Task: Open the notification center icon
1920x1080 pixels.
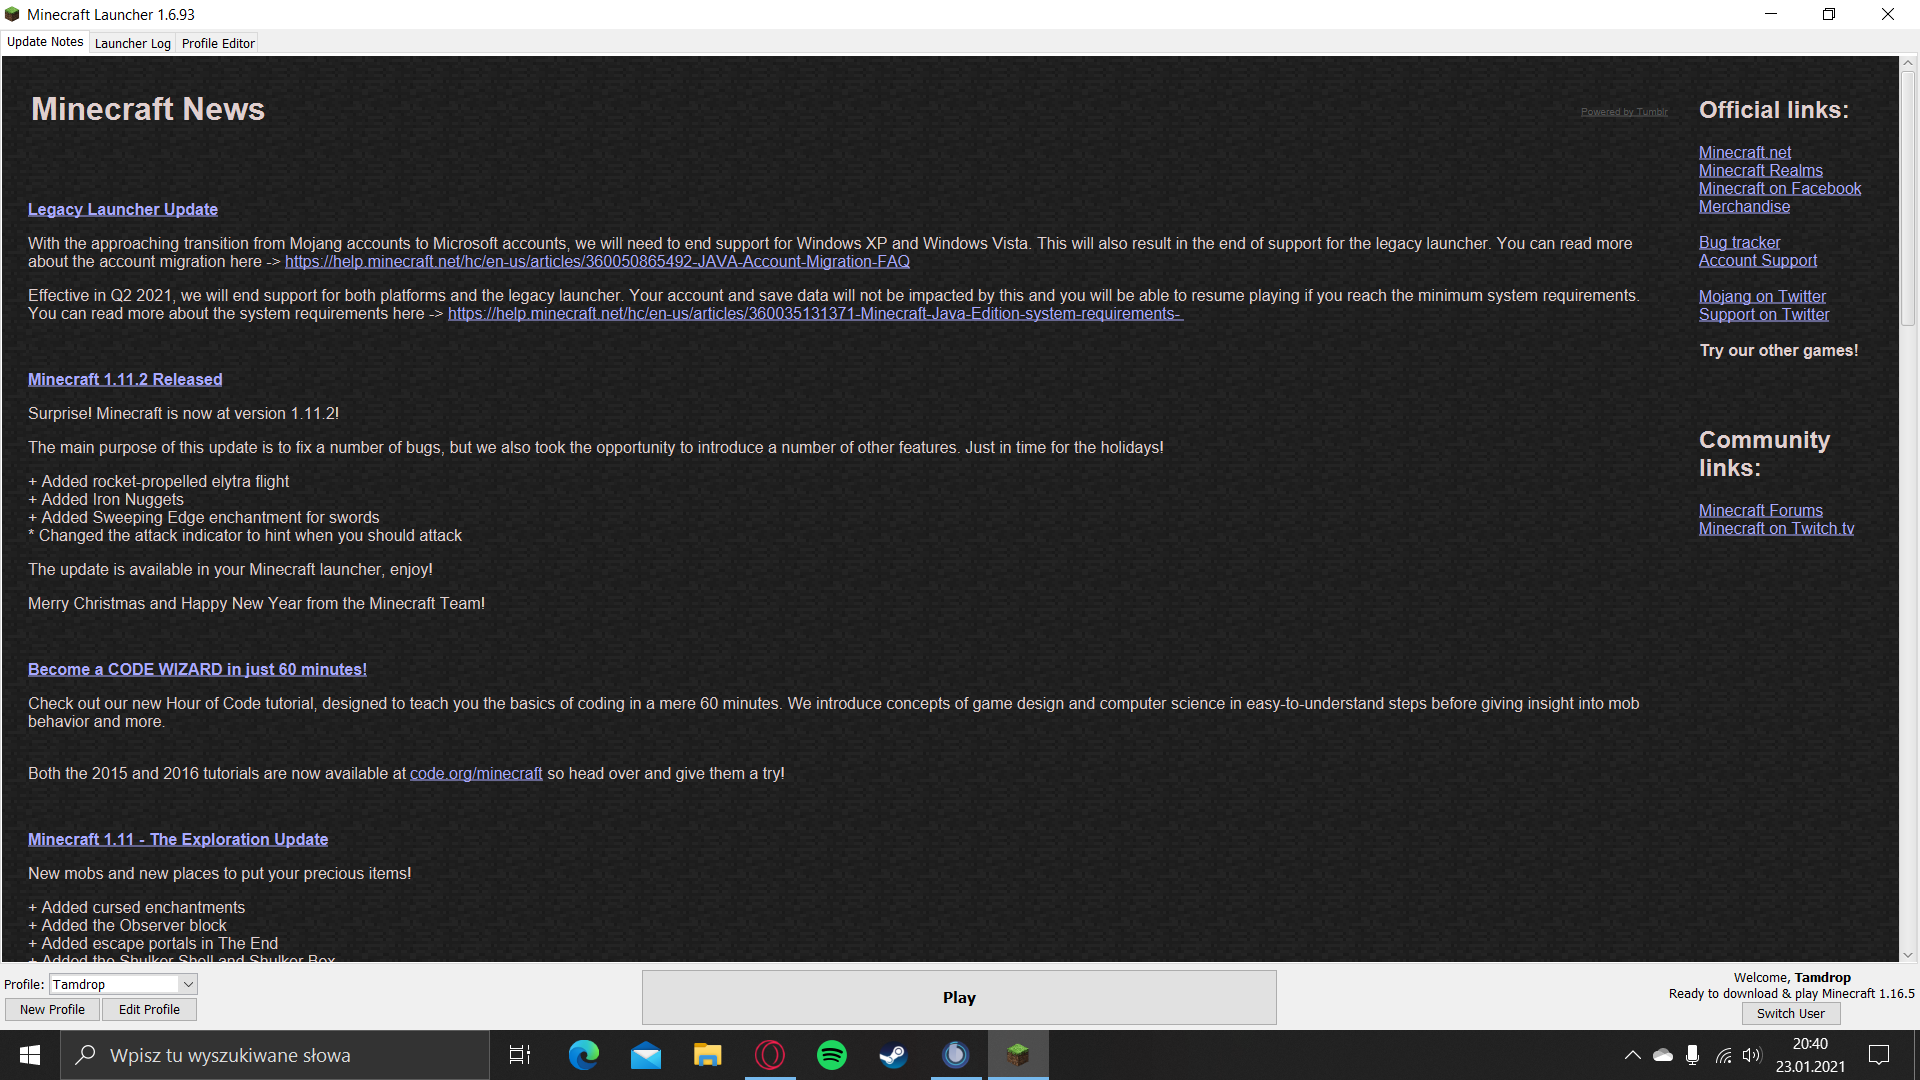Action: [1879, 1055]
